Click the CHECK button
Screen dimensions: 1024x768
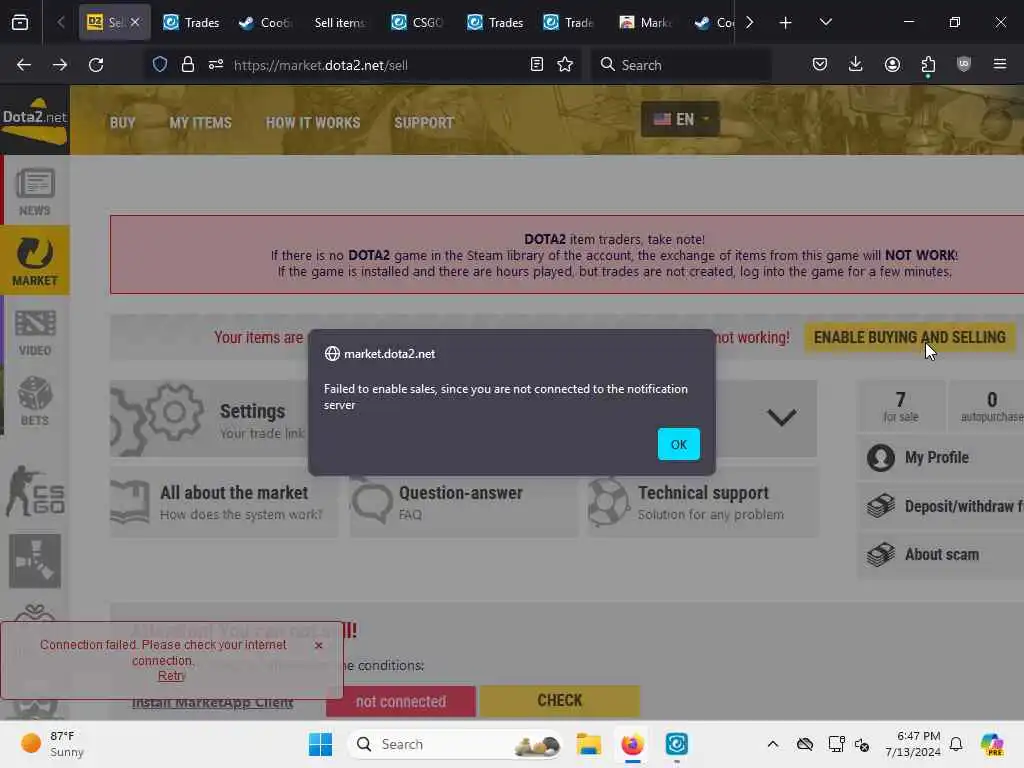pyautogui.click(x=559, y=700)
